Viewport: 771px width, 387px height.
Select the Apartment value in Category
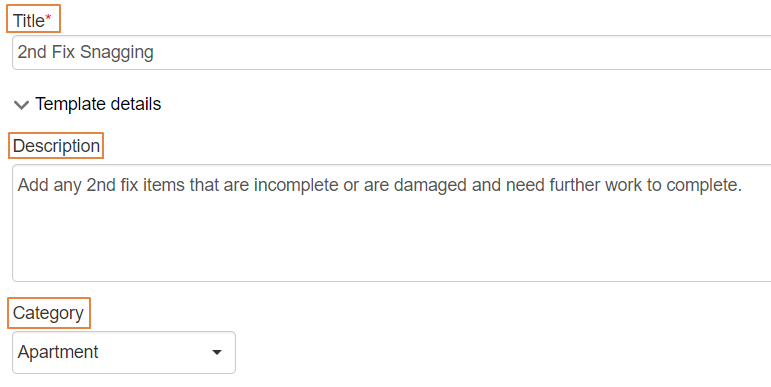click(x=58, y=352)
